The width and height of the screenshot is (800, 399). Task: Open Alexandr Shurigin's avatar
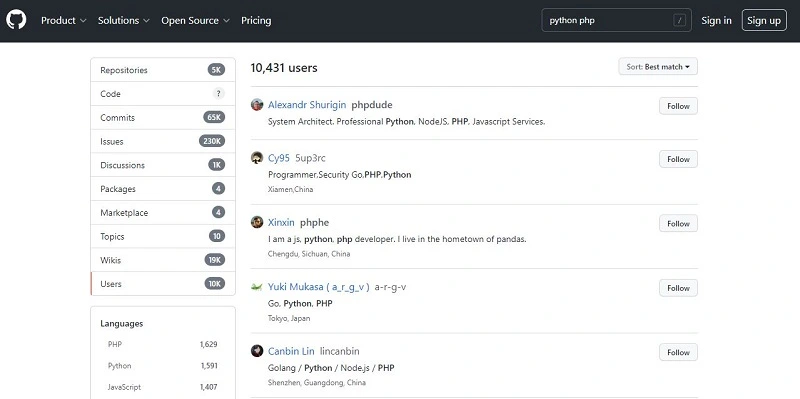pos(257,105)
